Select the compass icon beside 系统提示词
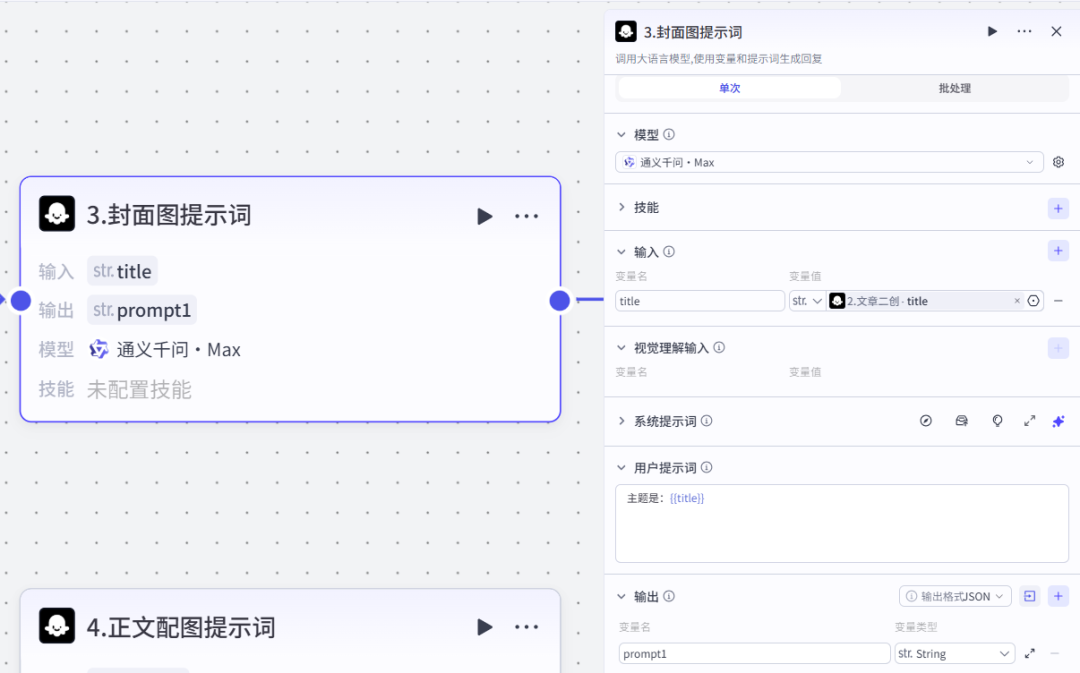The width and height of the screenshot is (1080, 673). point(925,421)
